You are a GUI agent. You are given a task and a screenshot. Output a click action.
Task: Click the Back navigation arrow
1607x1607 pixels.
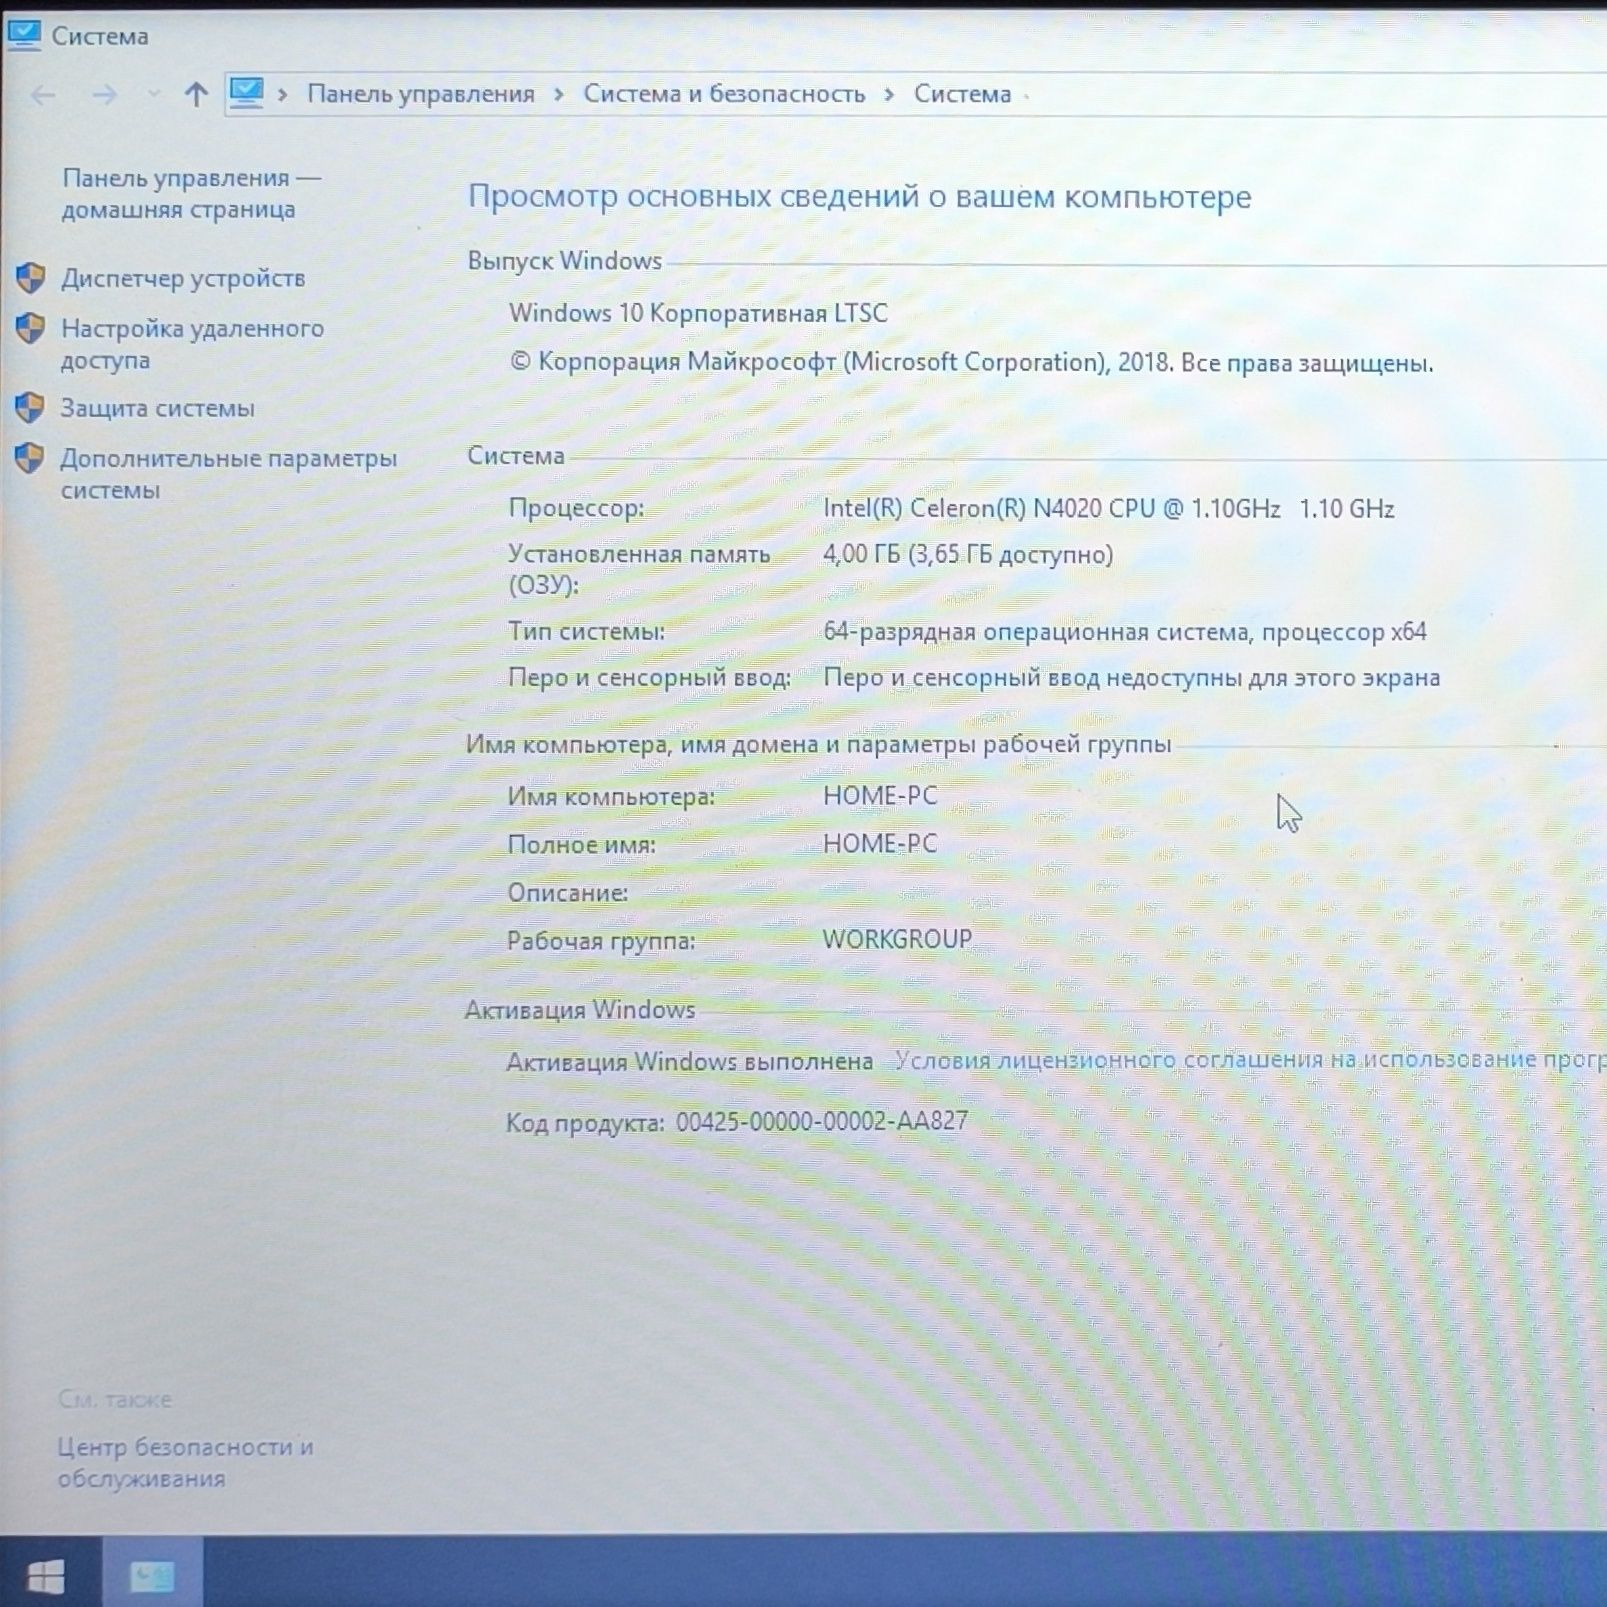tap(43, 95)
